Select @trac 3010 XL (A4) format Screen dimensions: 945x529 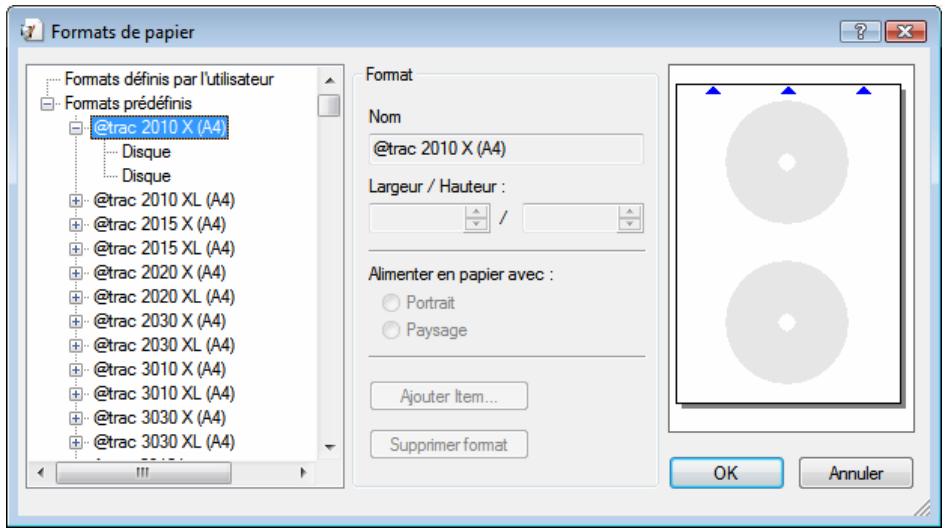164,393
